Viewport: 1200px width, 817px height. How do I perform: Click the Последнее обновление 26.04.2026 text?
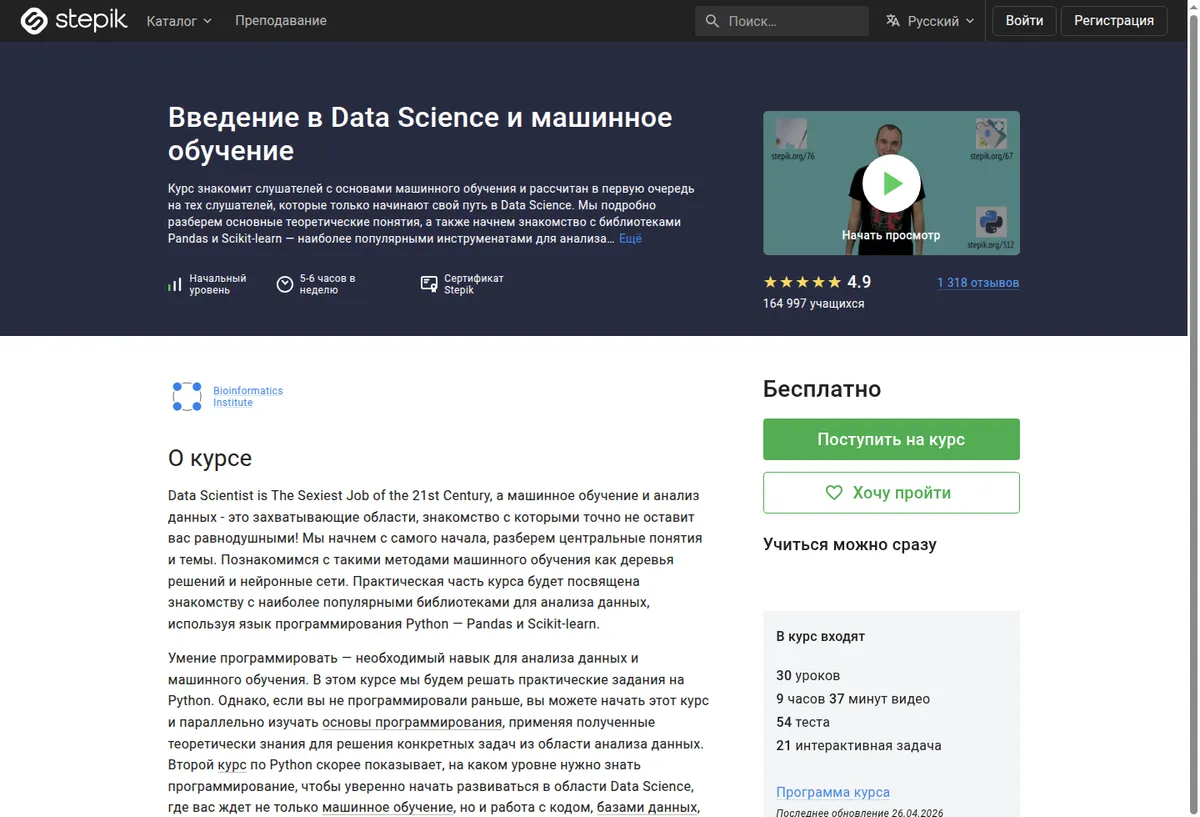[860, 813]
